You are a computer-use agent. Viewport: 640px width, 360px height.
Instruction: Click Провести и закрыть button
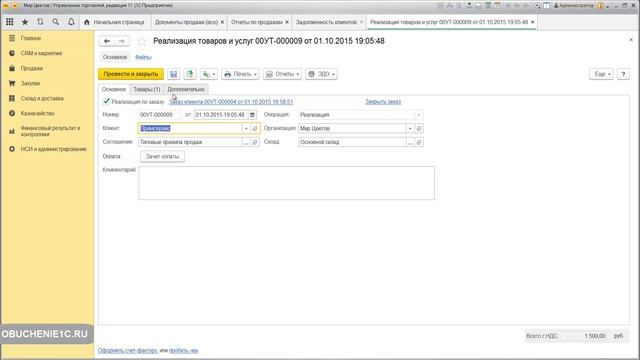coord(131,74)
